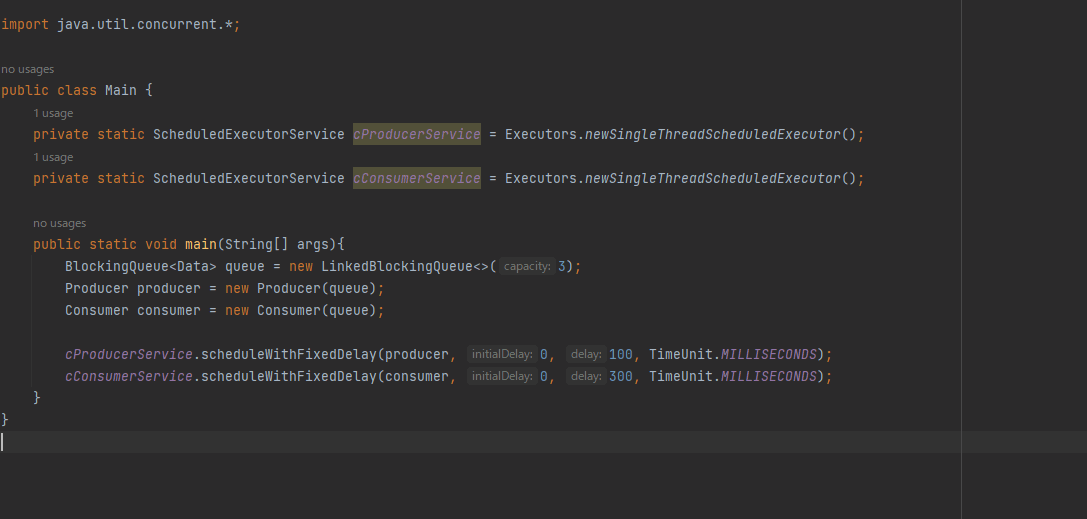Click the "delay:" hint before value 300
Image resolution: width=1087 pixels, height=519 pixels.
point(585,377)
